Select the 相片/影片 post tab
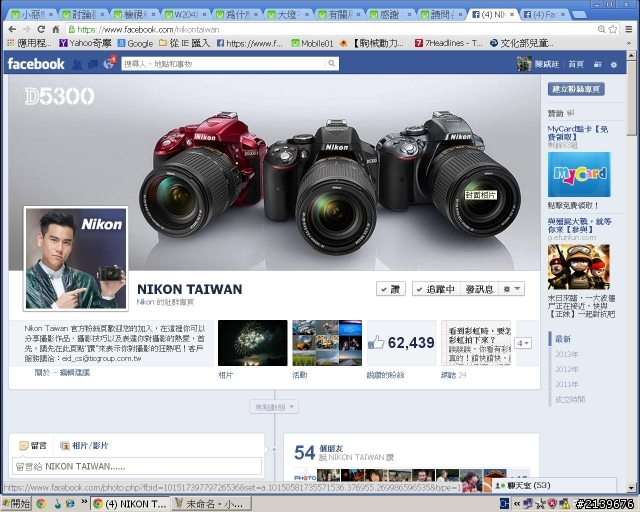This screenshot has height=512, width=640. (x=84, y=445)
